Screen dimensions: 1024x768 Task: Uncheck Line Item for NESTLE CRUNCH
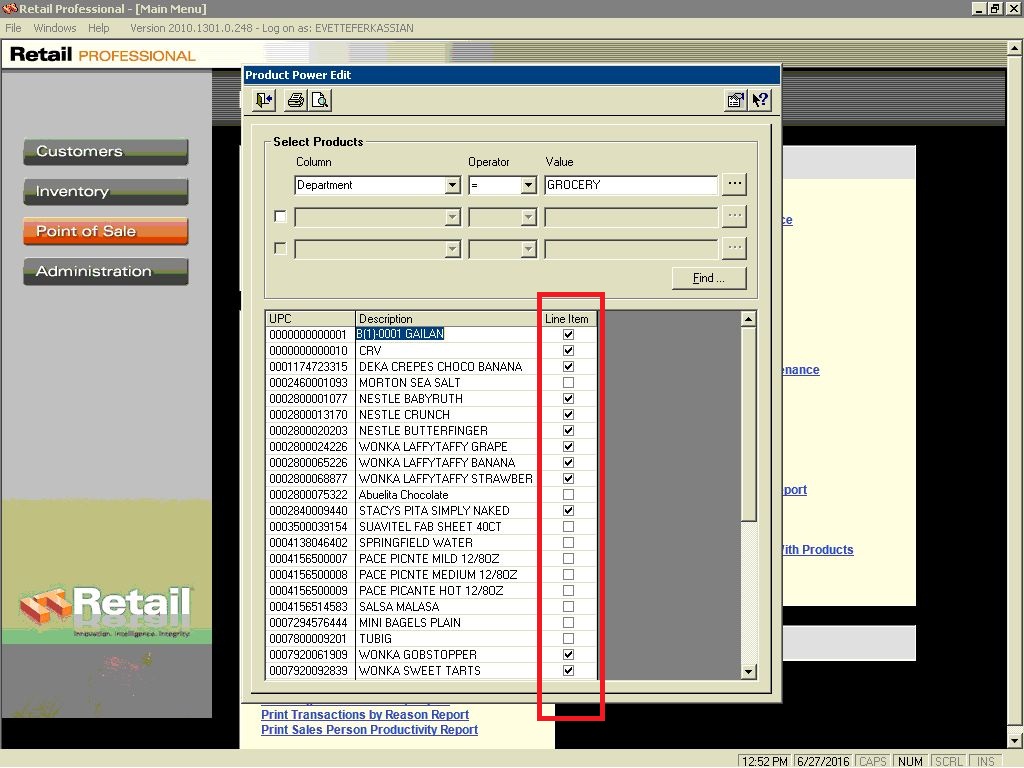568,415
